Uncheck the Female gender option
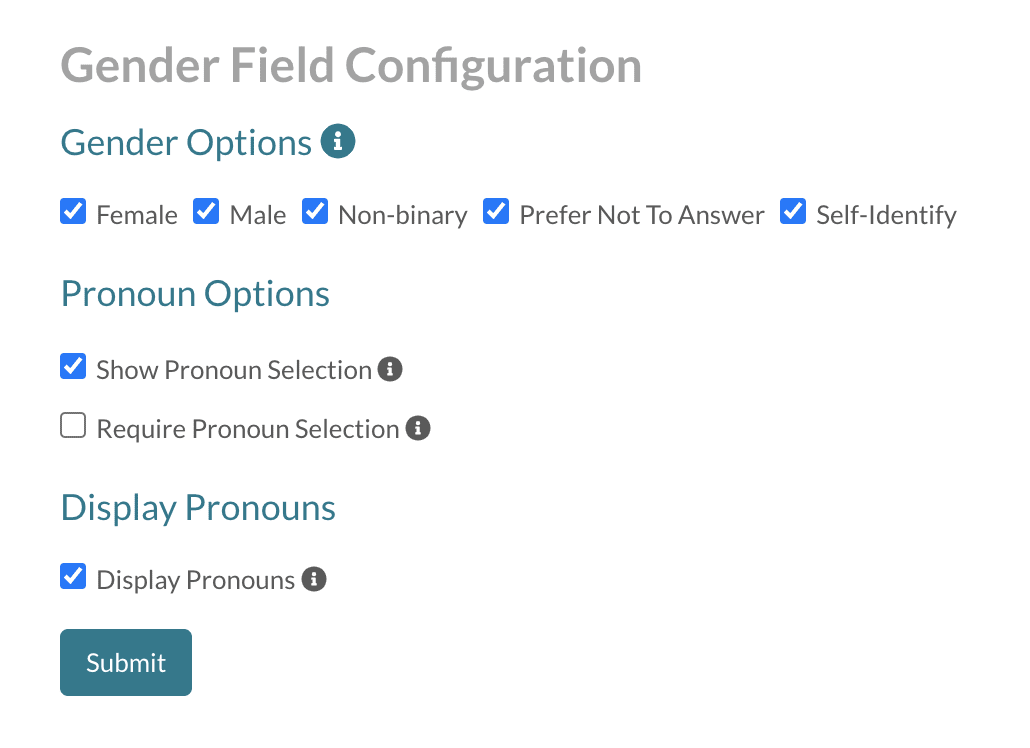Image resolution: width=1030 pixels, height=748 pixels. point(72,211)
